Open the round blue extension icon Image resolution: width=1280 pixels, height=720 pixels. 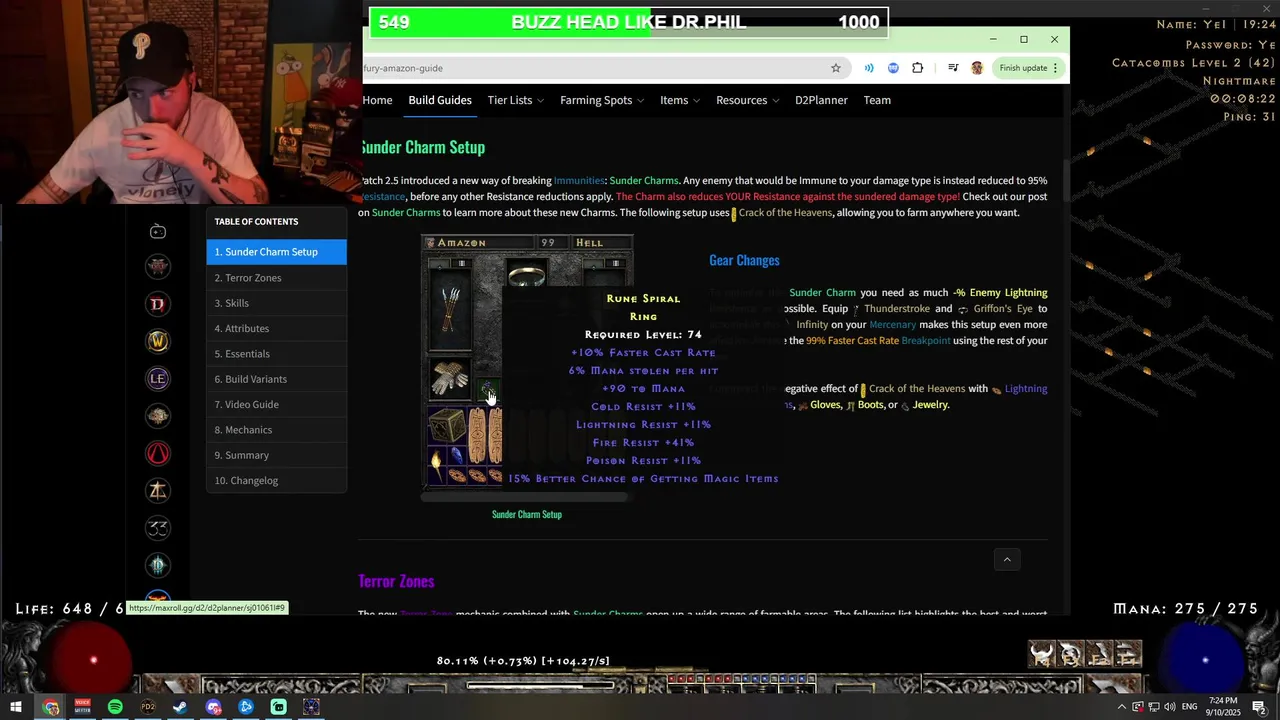893,68
